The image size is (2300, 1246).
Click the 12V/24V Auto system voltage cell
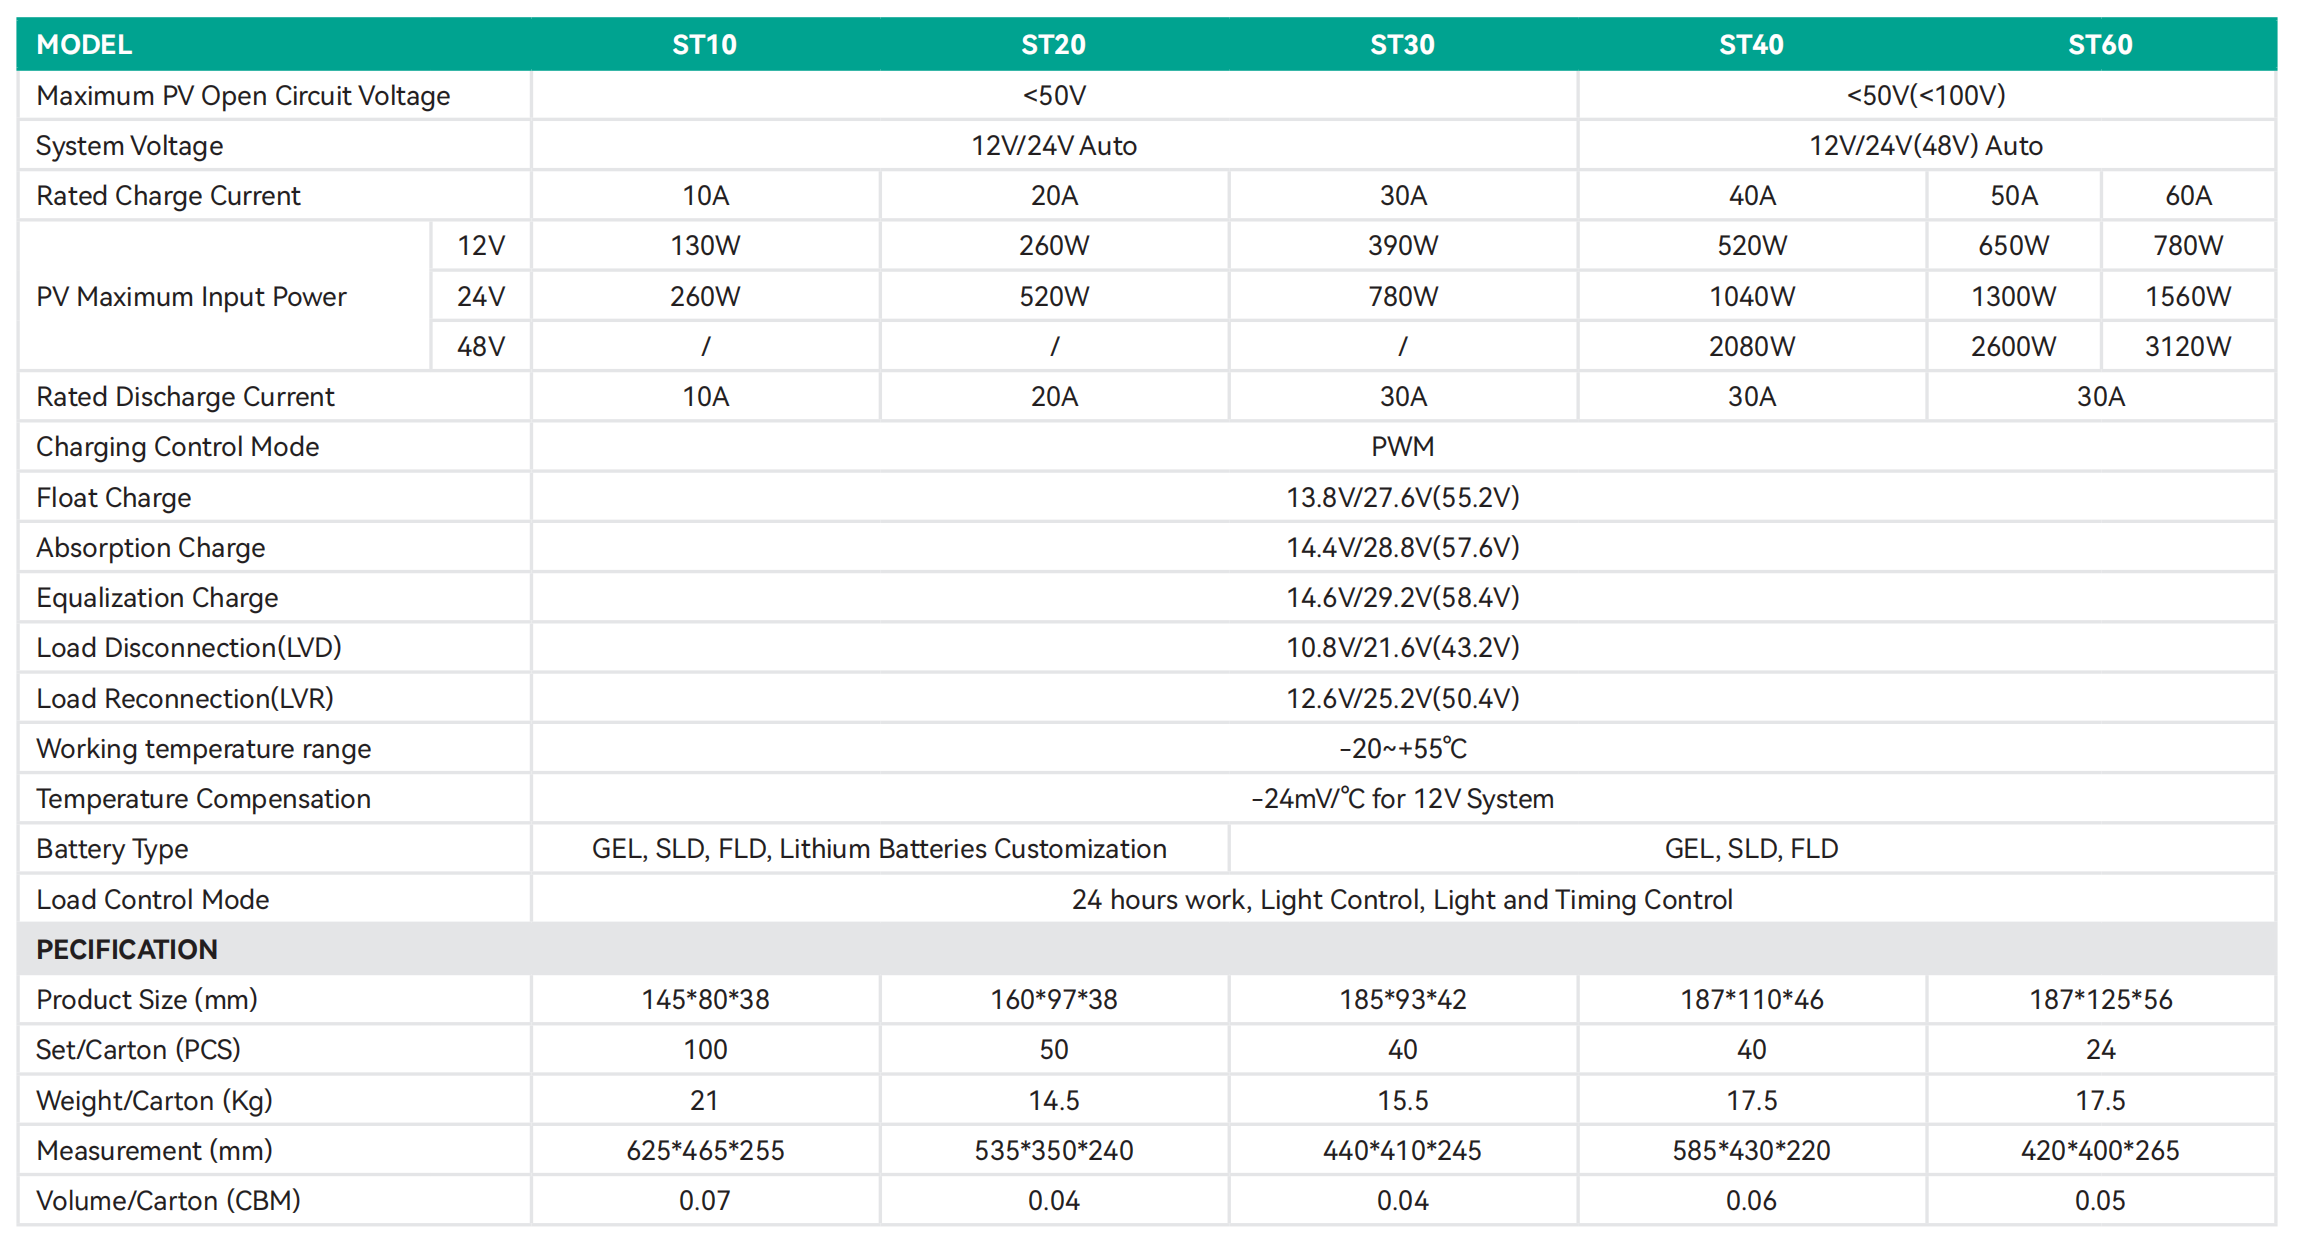[1054, 146]
